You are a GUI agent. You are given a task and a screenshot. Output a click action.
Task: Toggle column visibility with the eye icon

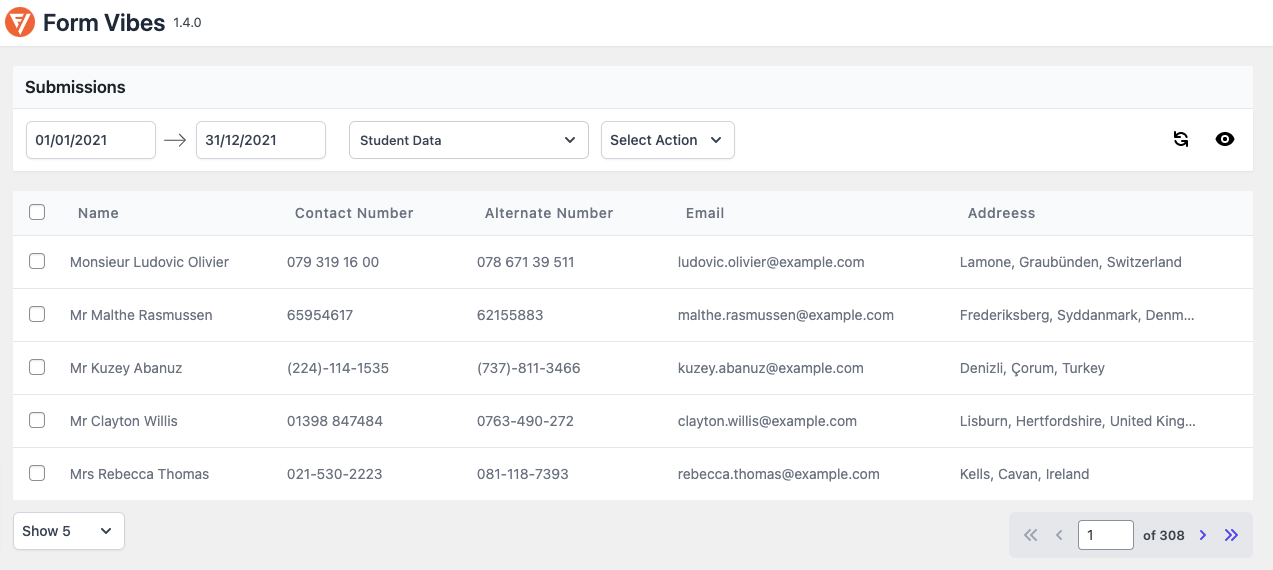(x=1225, y=140)
